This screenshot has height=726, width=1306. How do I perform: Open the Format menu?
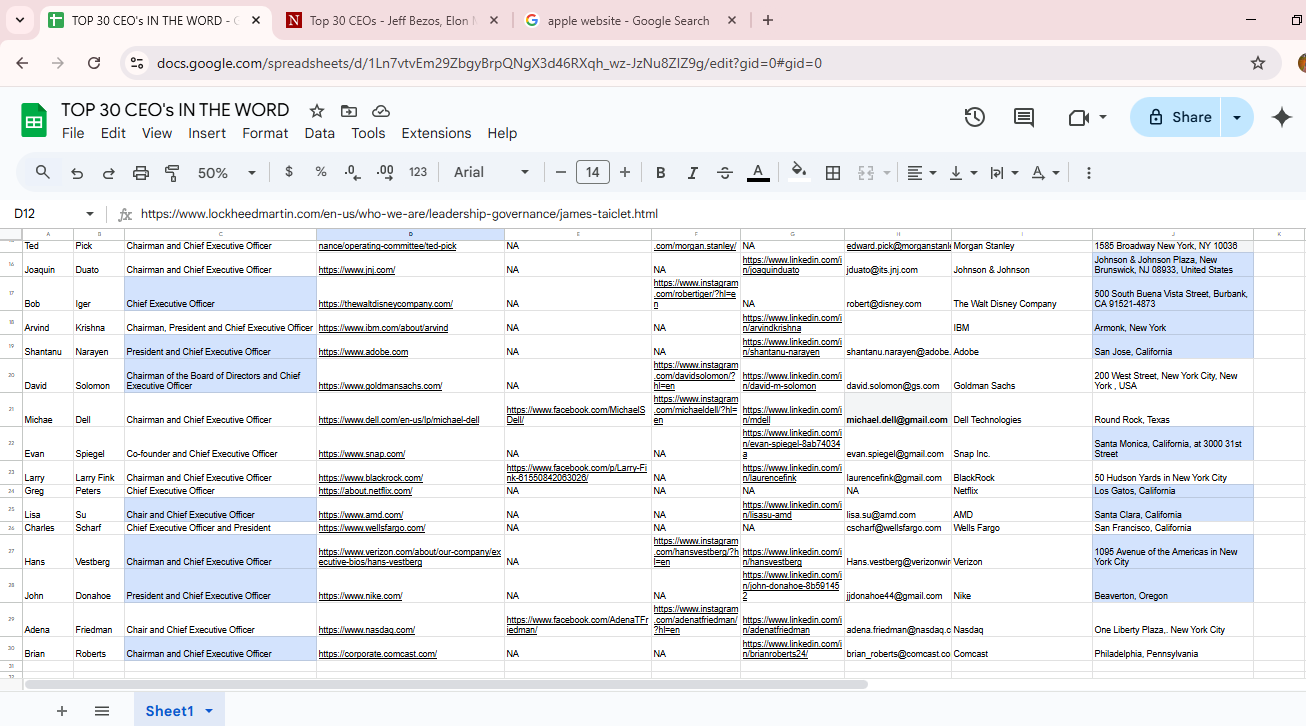point(265,133)
